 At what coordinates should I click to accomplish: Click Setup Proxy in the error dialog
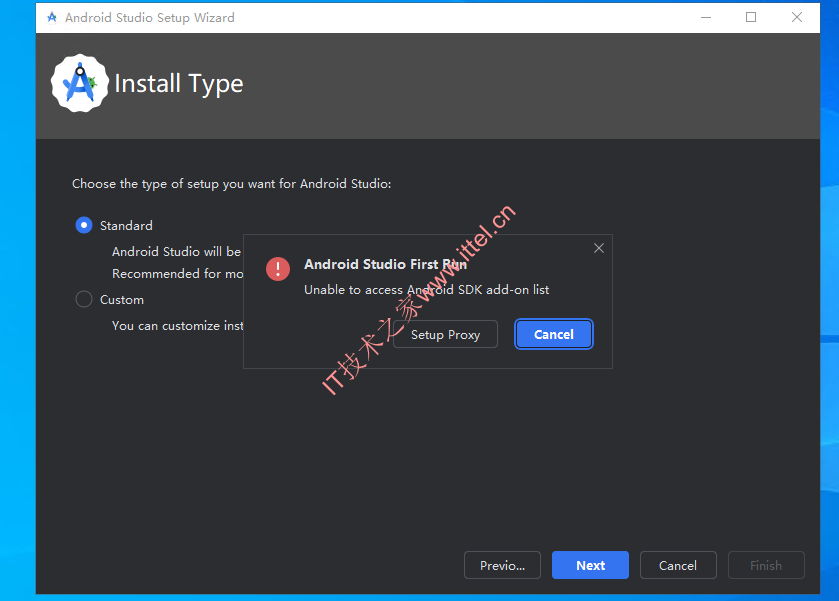coord(445,334)
